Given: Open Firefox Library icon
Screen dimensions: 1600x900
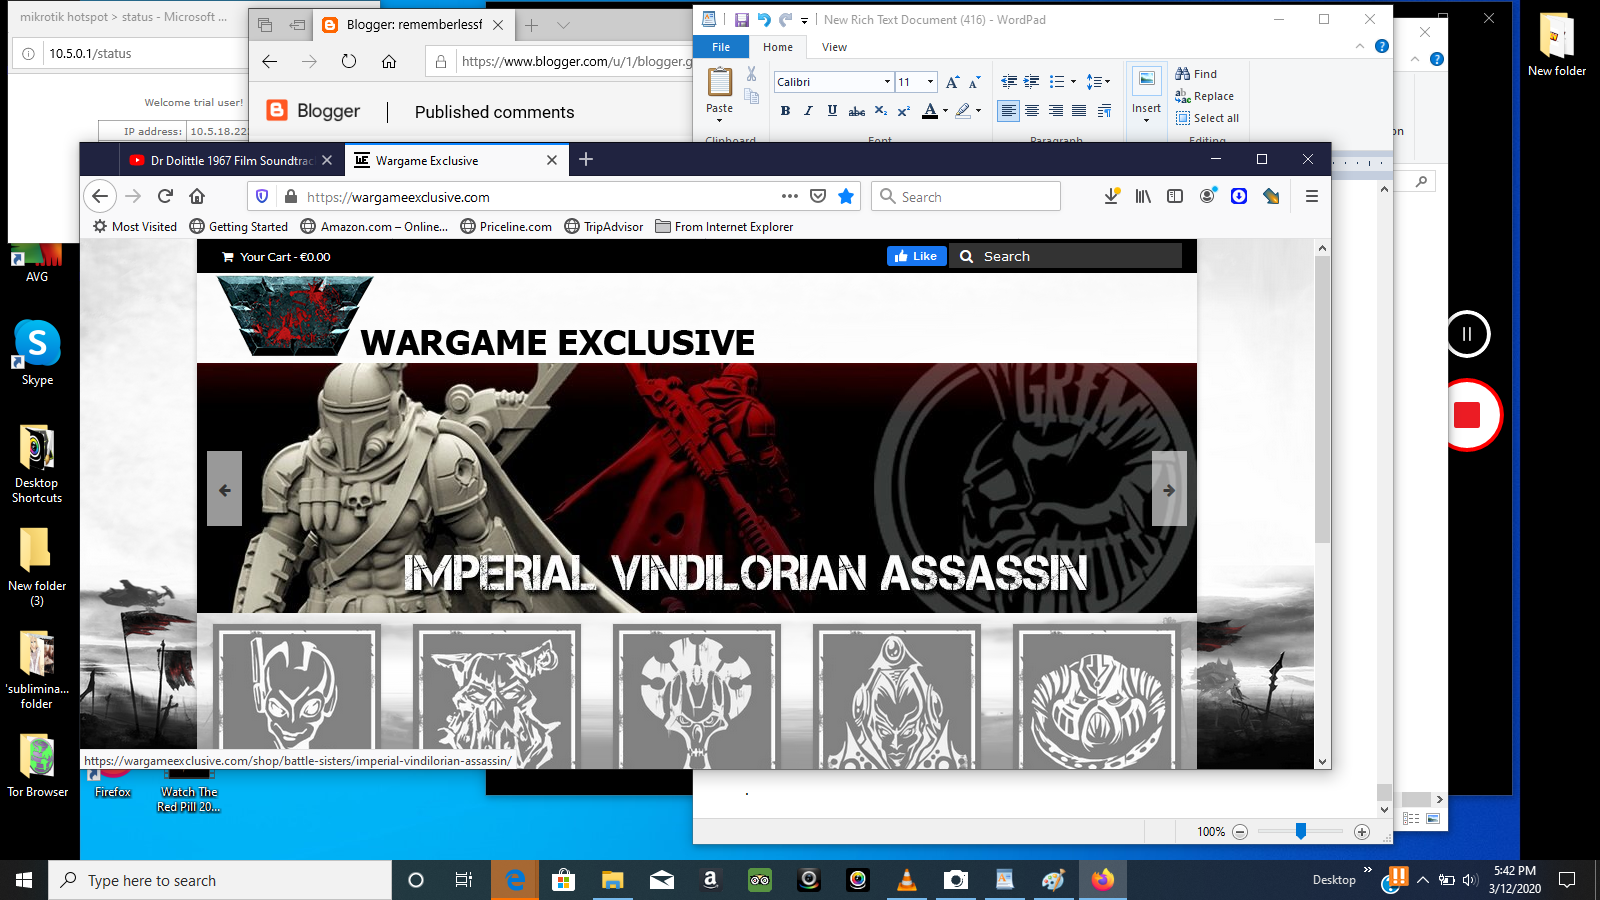Looking at the screenshot, I should coord(1143,196).
